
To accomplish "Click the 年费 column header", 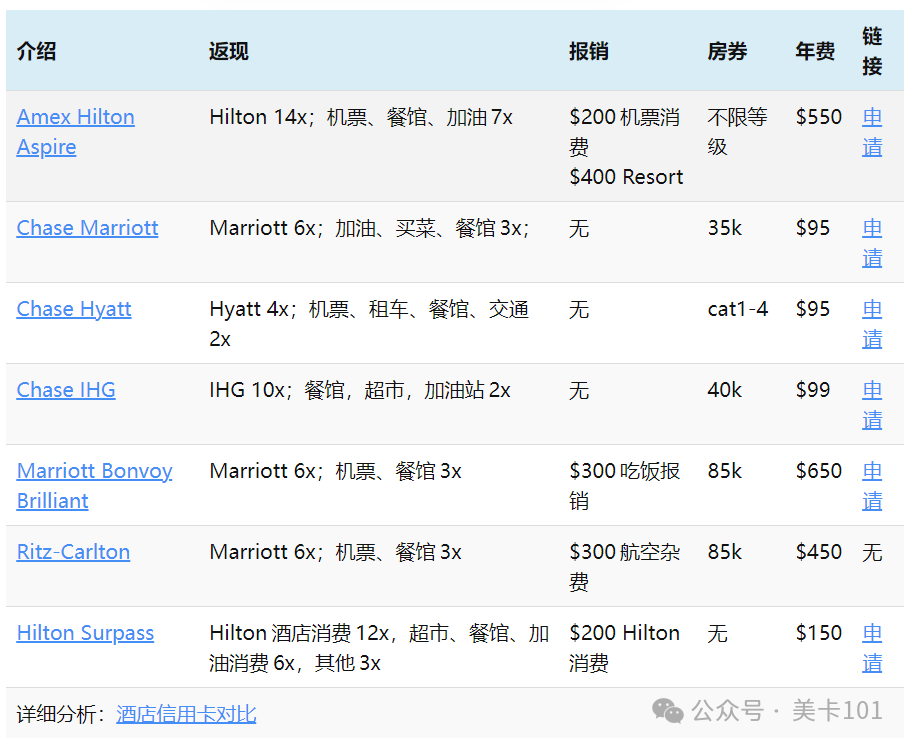I will click(815, 51).
